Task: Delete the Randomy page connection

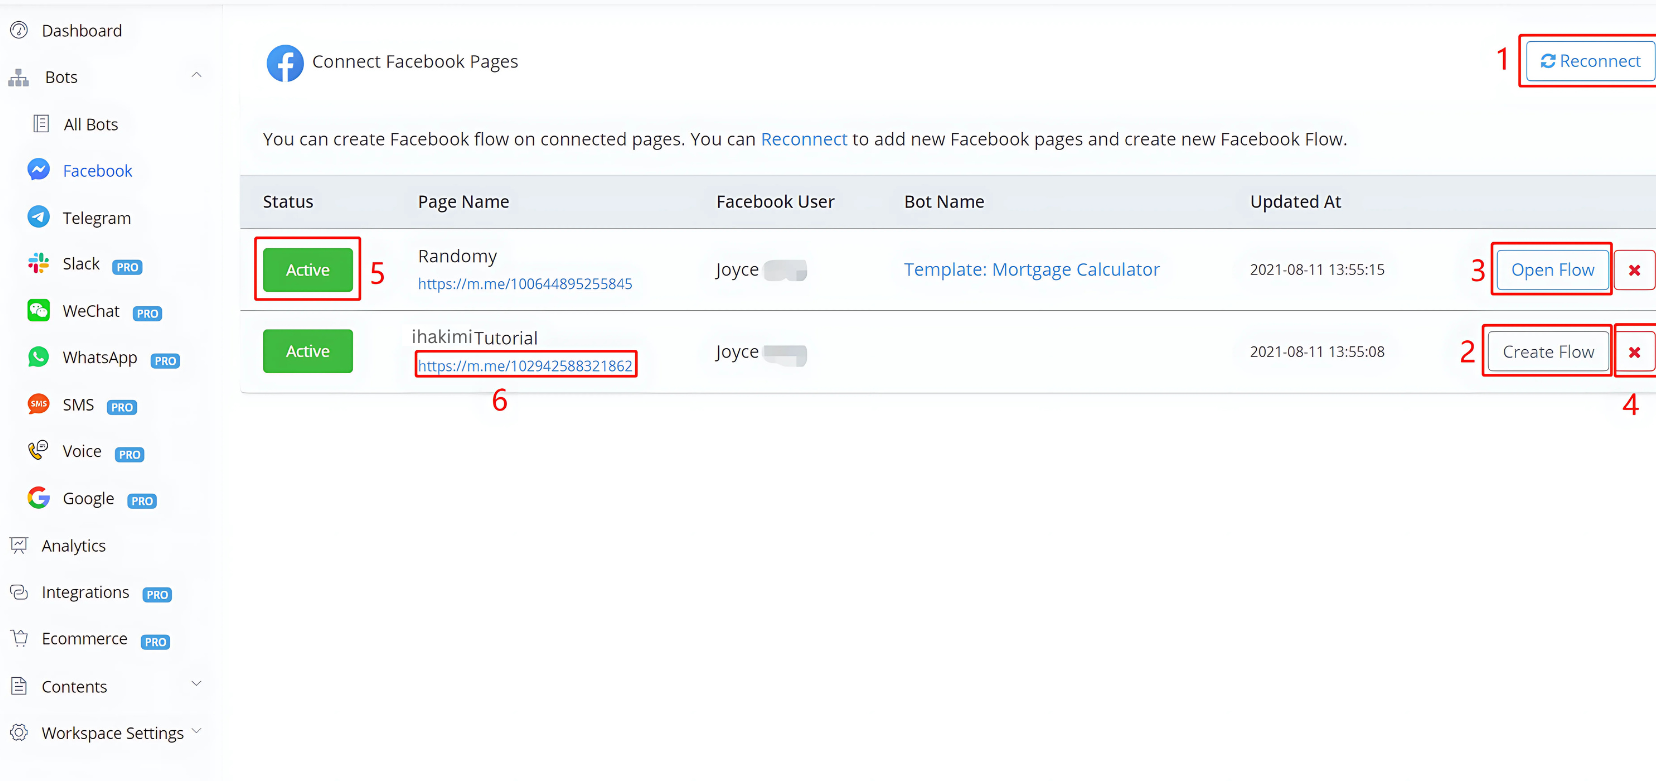Action: 1634,270
